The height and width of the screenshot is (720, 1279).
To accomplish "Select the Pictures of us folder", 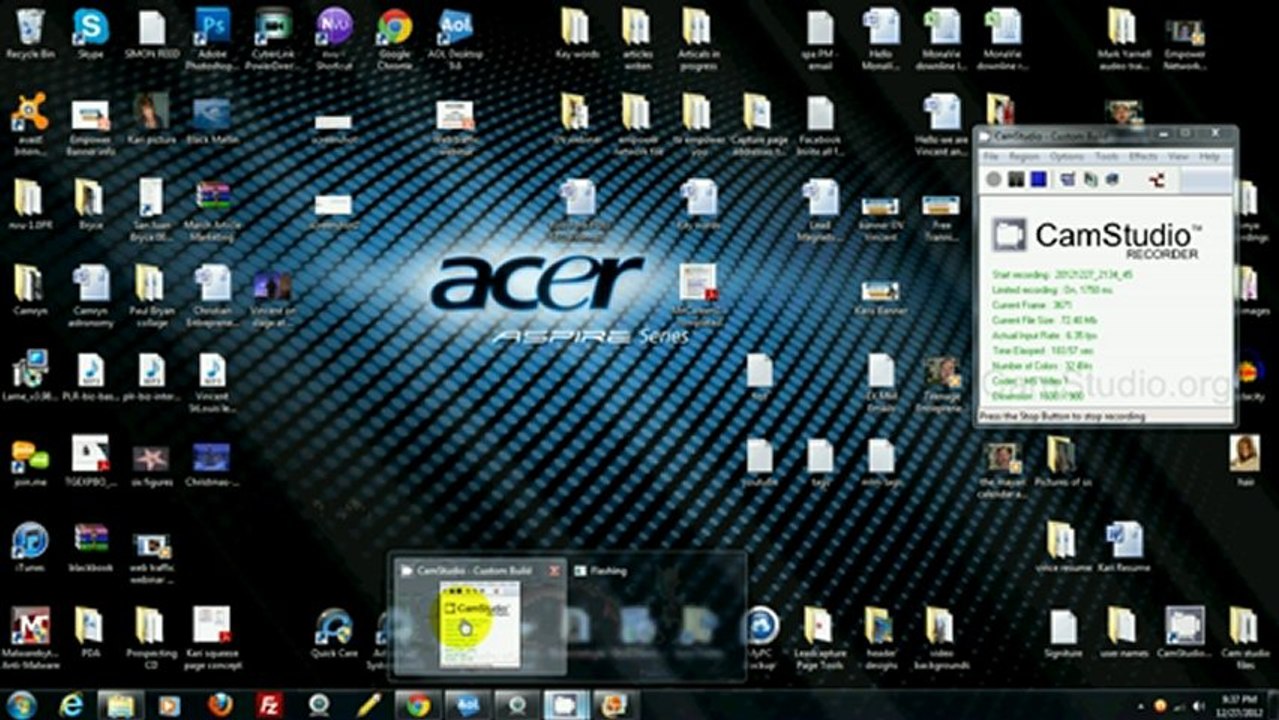I will pyautogui.click(x=1063, y=463).
